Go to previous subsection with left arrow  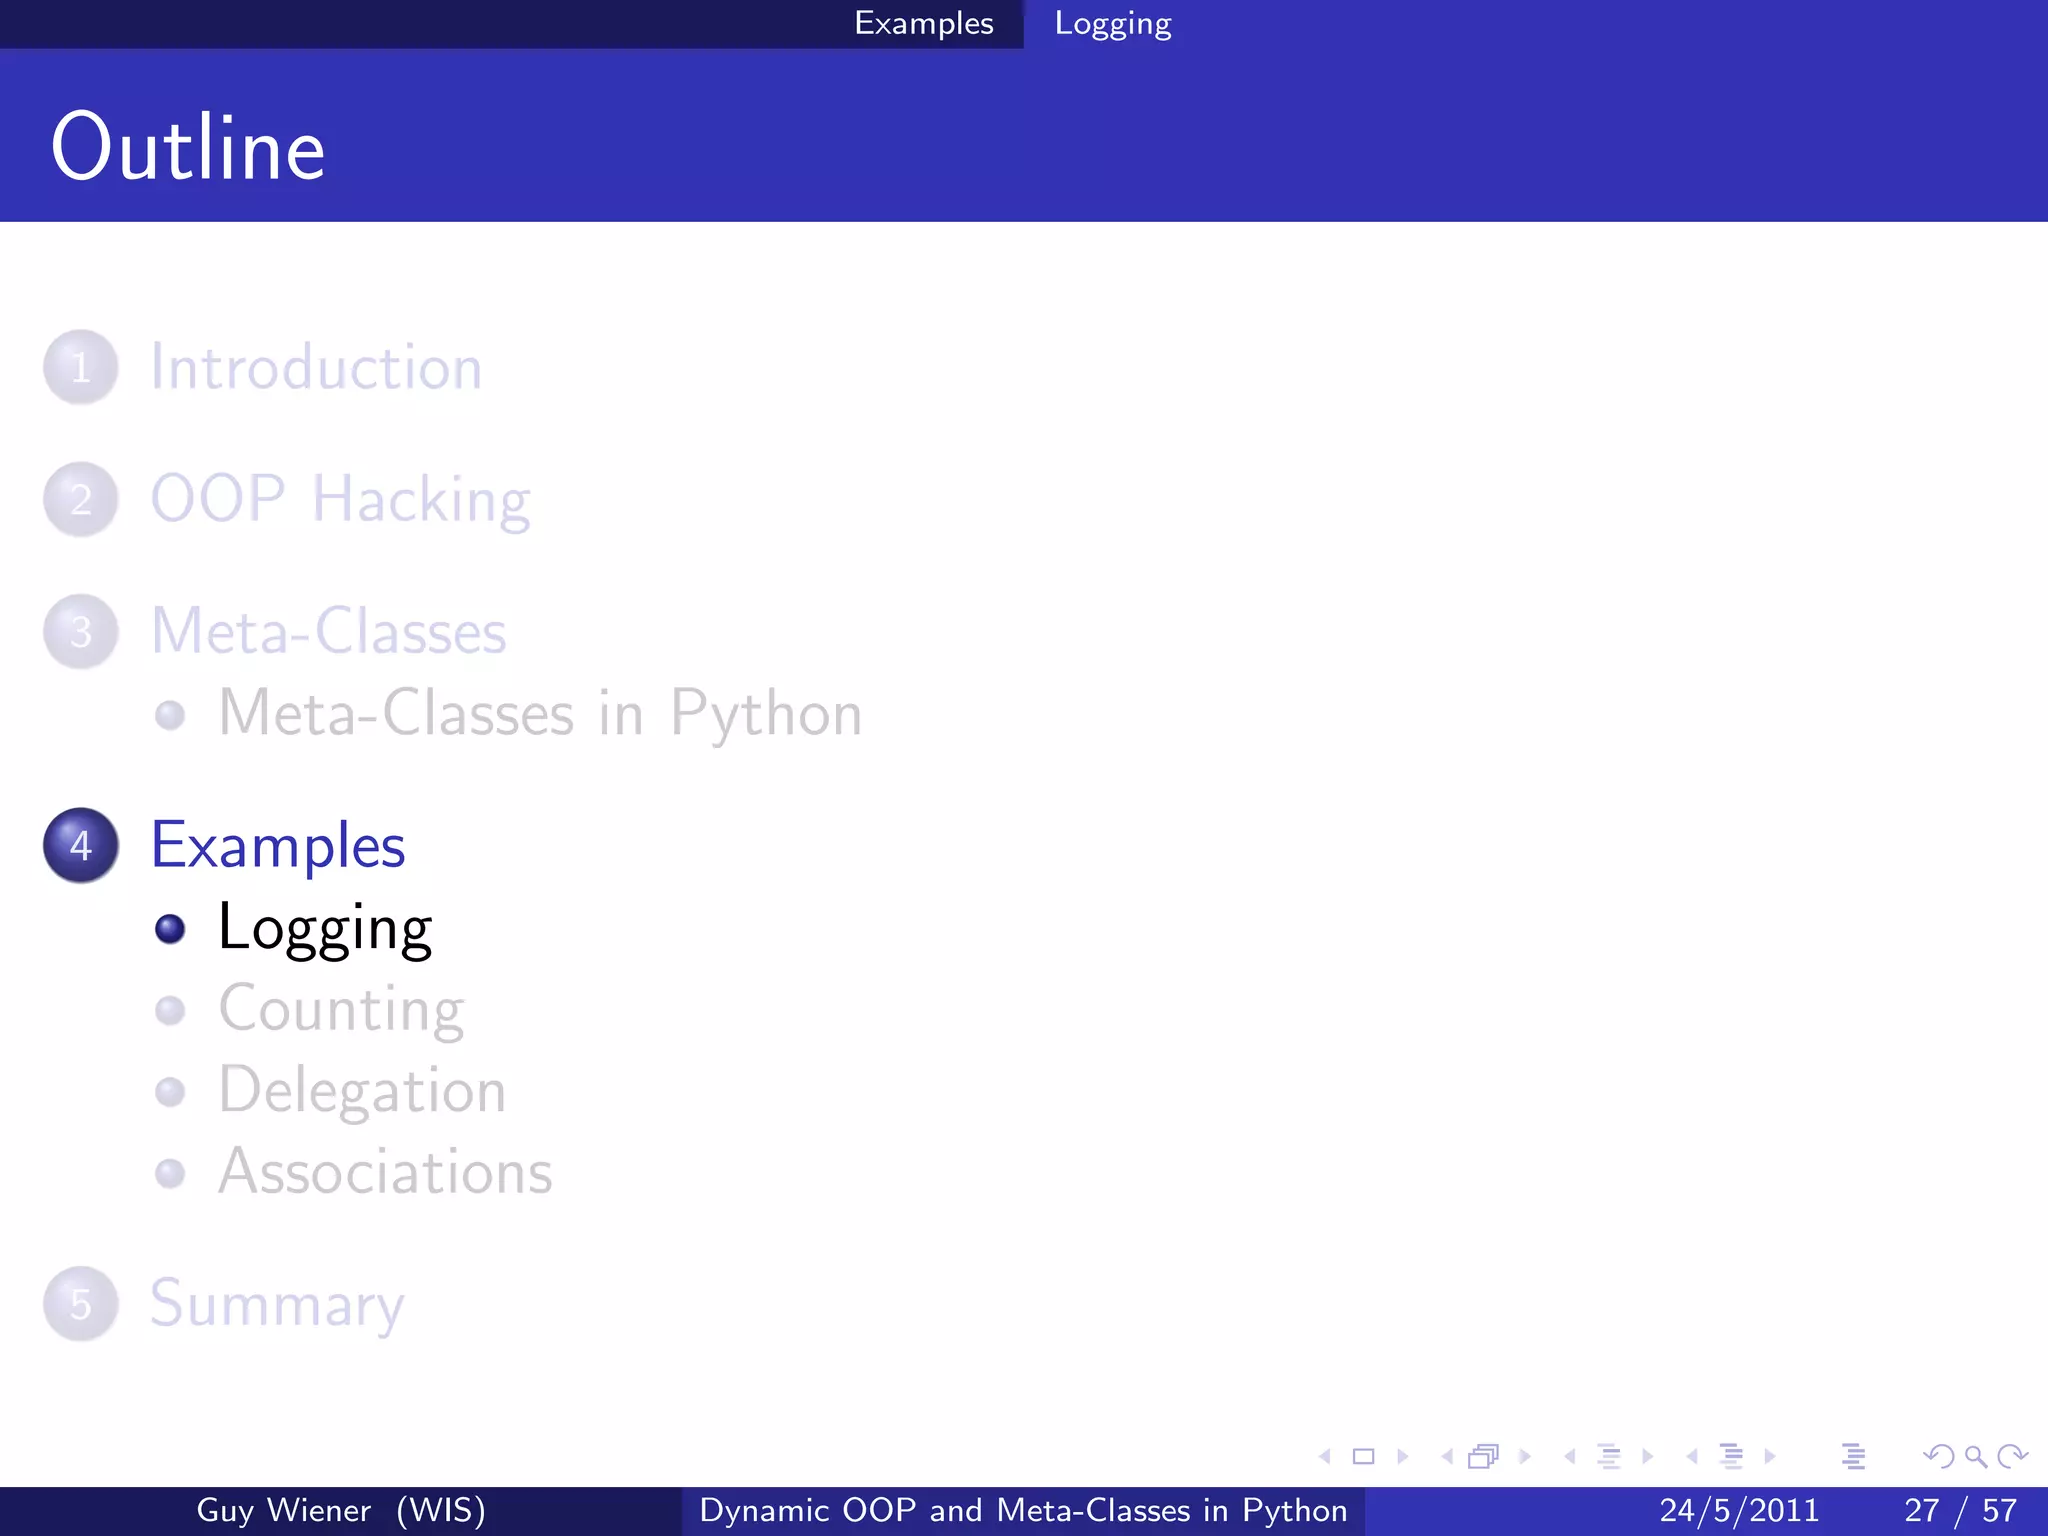pos(1570,1457)
